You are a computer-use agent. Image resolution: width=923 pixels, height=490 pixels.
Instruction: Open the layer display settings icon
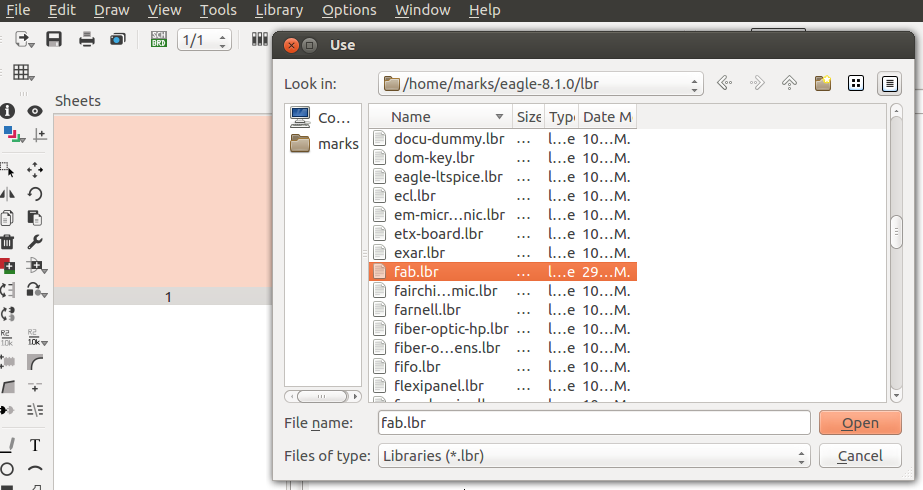13,135
